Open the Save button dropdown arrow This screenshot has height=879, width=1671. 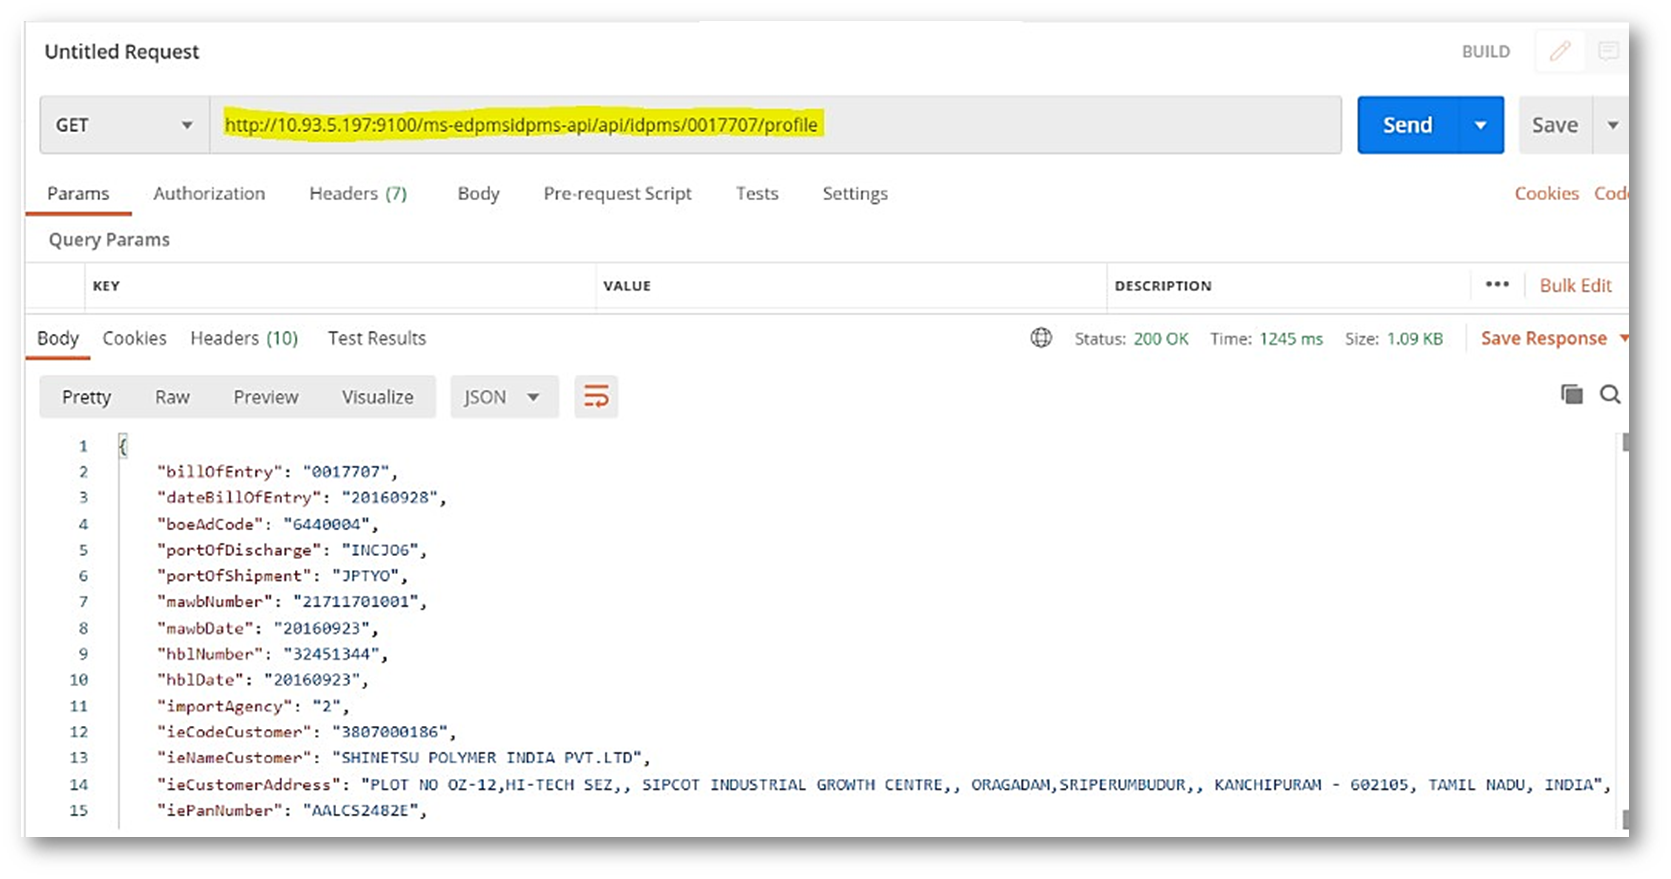coord(1612,125)
